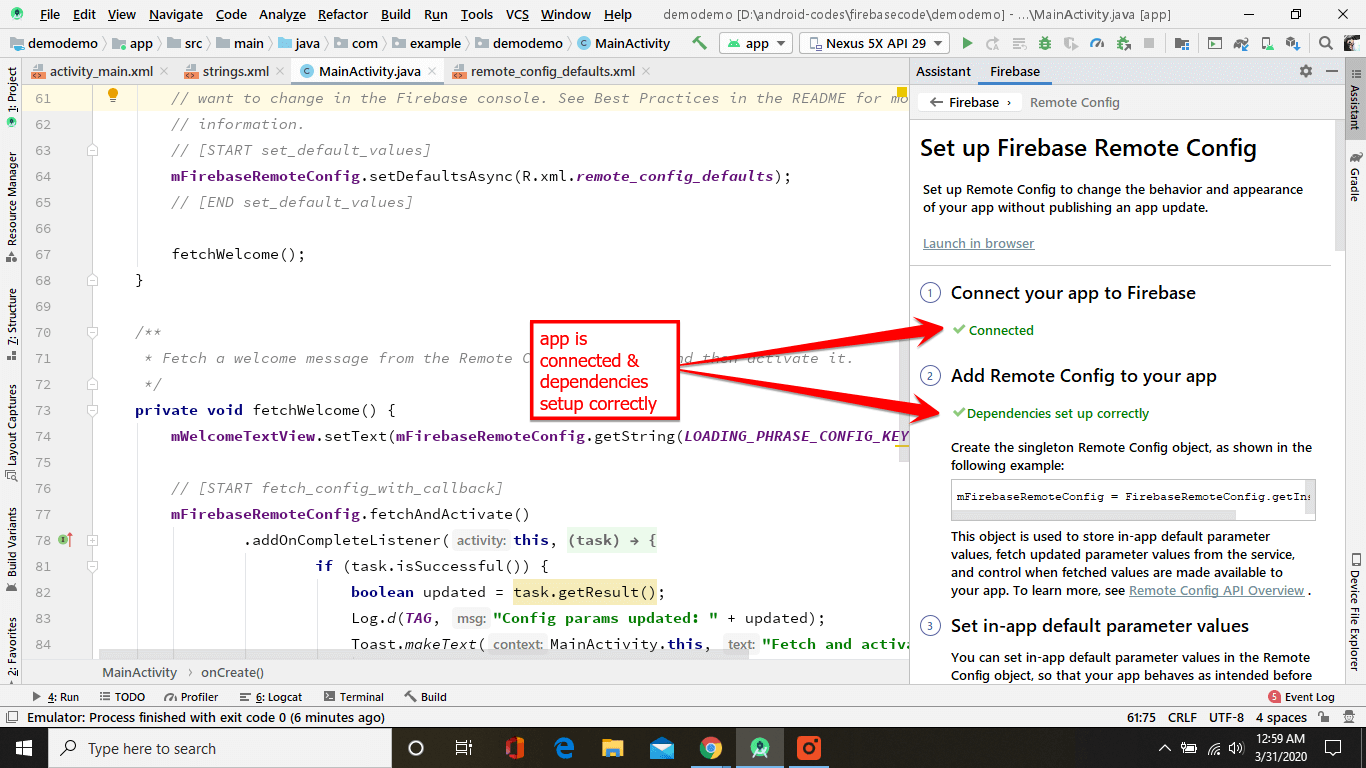Collapse the set_default_values region at line 63
The height and width of the screenshot is (768, 1366).
pyautogui.click(x=92, y=150)
